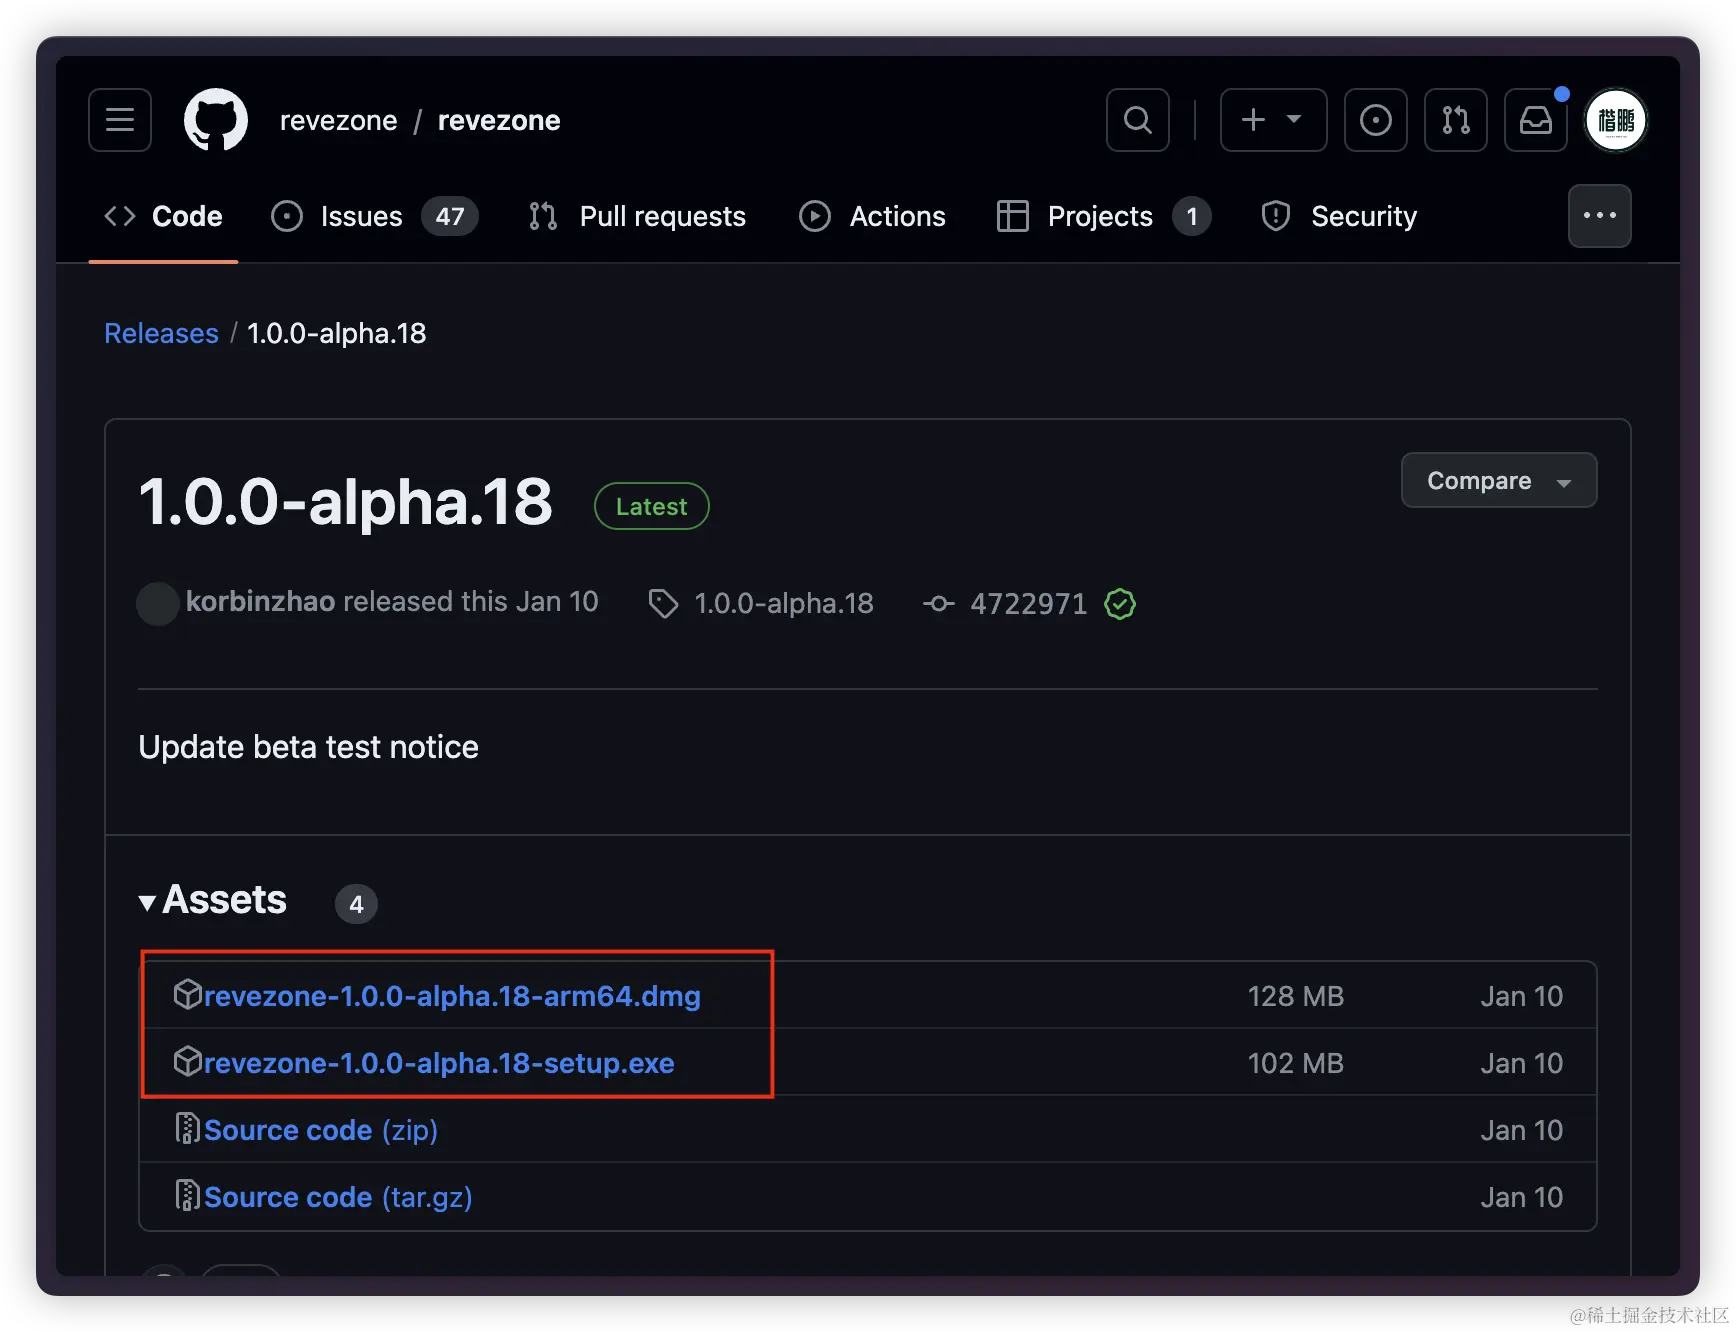Click the file icon beside Source code (tar.gz)
This screenshot has width=1736, height=1332.
[x=187, y=1195]
